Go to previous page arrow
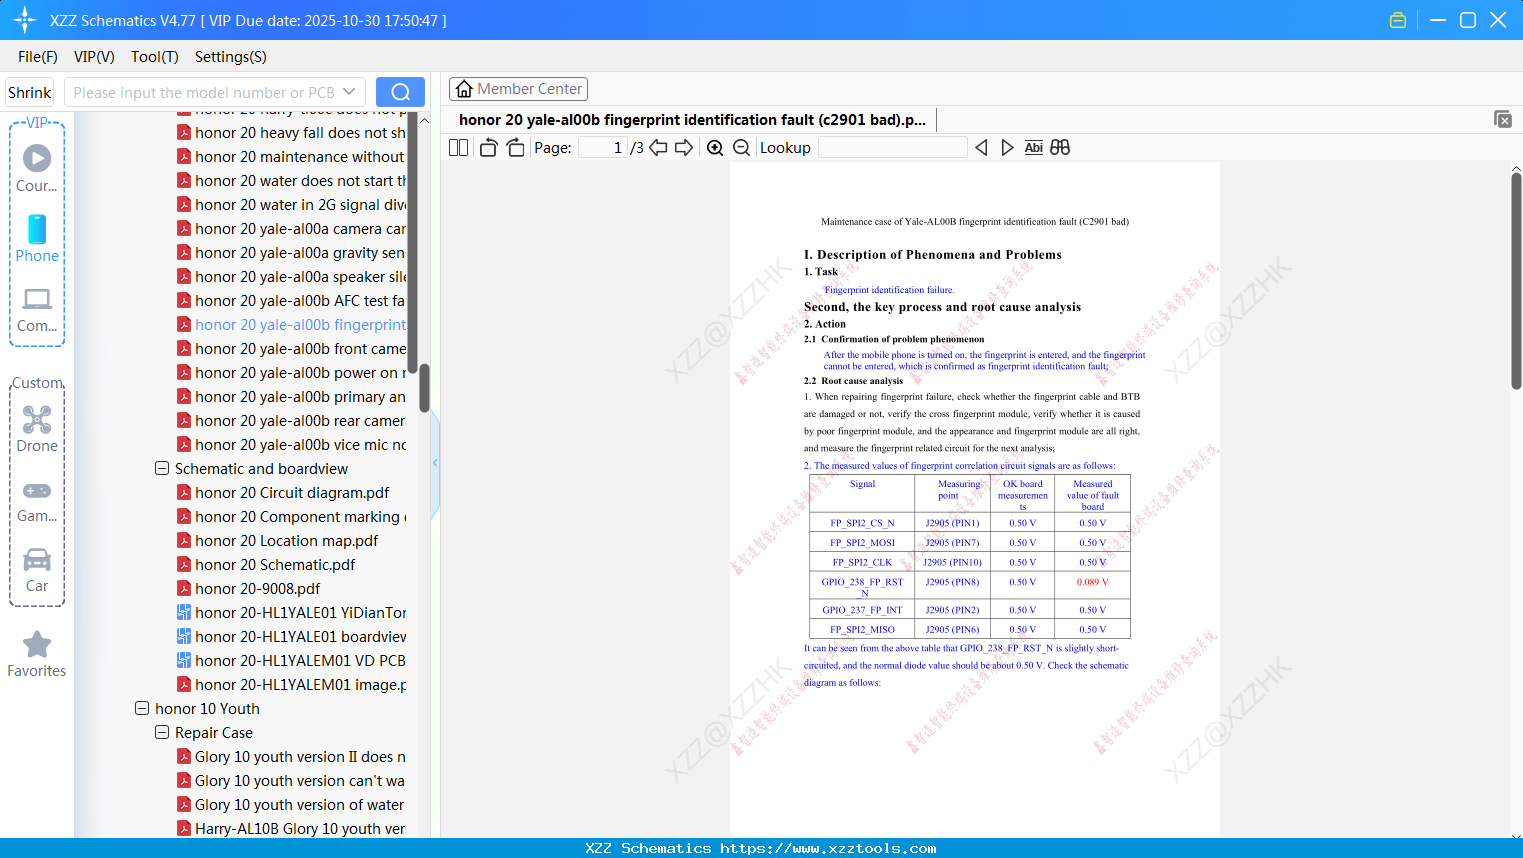This screenshot has width=1523, height=858. point(658,147)
